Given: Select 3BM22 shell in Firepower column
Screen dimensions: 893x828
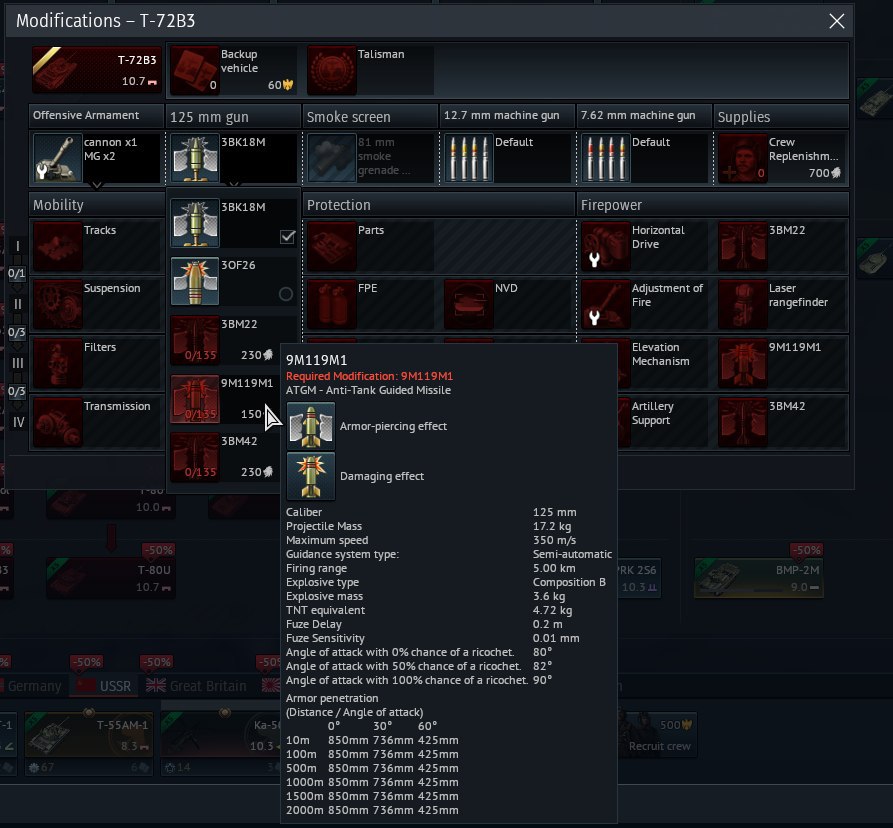Looking at the screenshot, I should coord(781,246).
